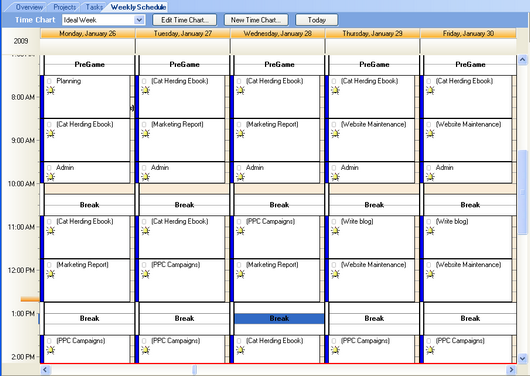
Task: Switch to the Overview tab
Action: (x=29, y=7)
